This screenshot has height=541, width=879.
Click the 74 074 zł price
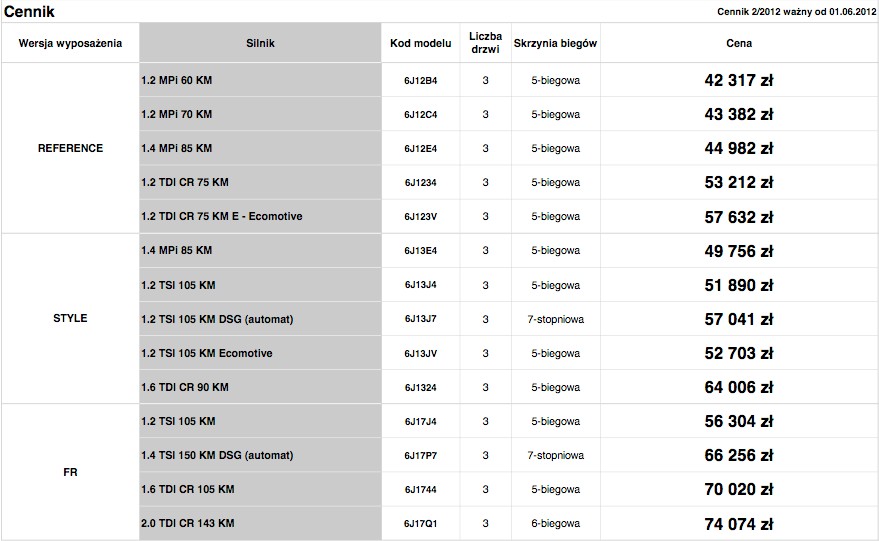pos(739,524)
